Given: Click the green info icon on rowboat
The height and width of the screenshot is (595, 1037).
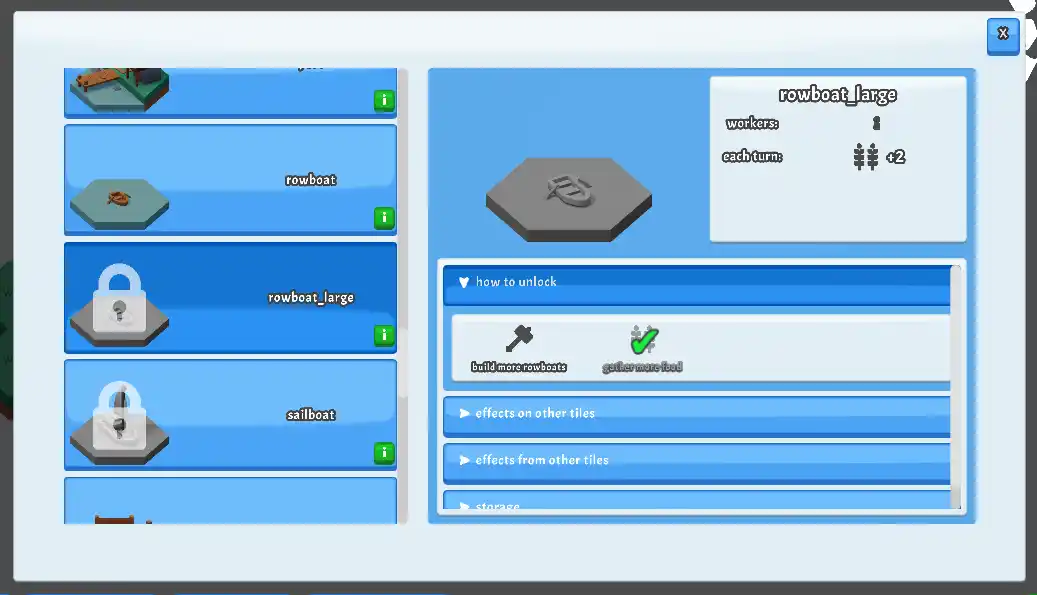Looking at the screenshot, I should (x=383, y=217).
